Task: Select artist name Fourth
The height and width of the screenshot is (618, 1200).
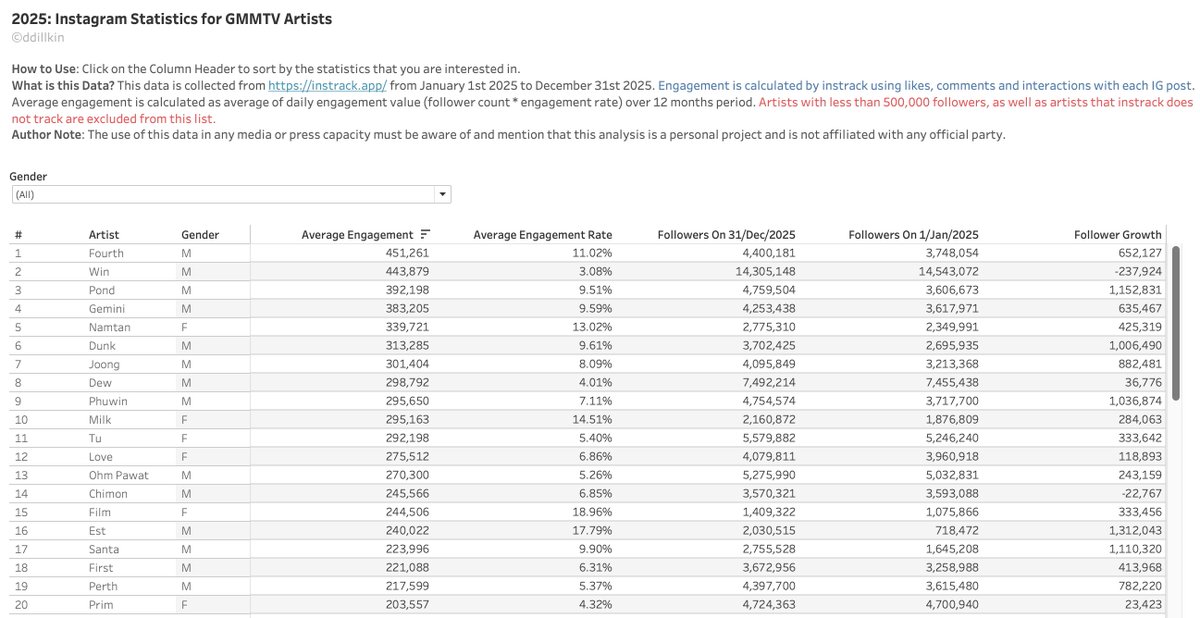Action: (x=106, y=253)
